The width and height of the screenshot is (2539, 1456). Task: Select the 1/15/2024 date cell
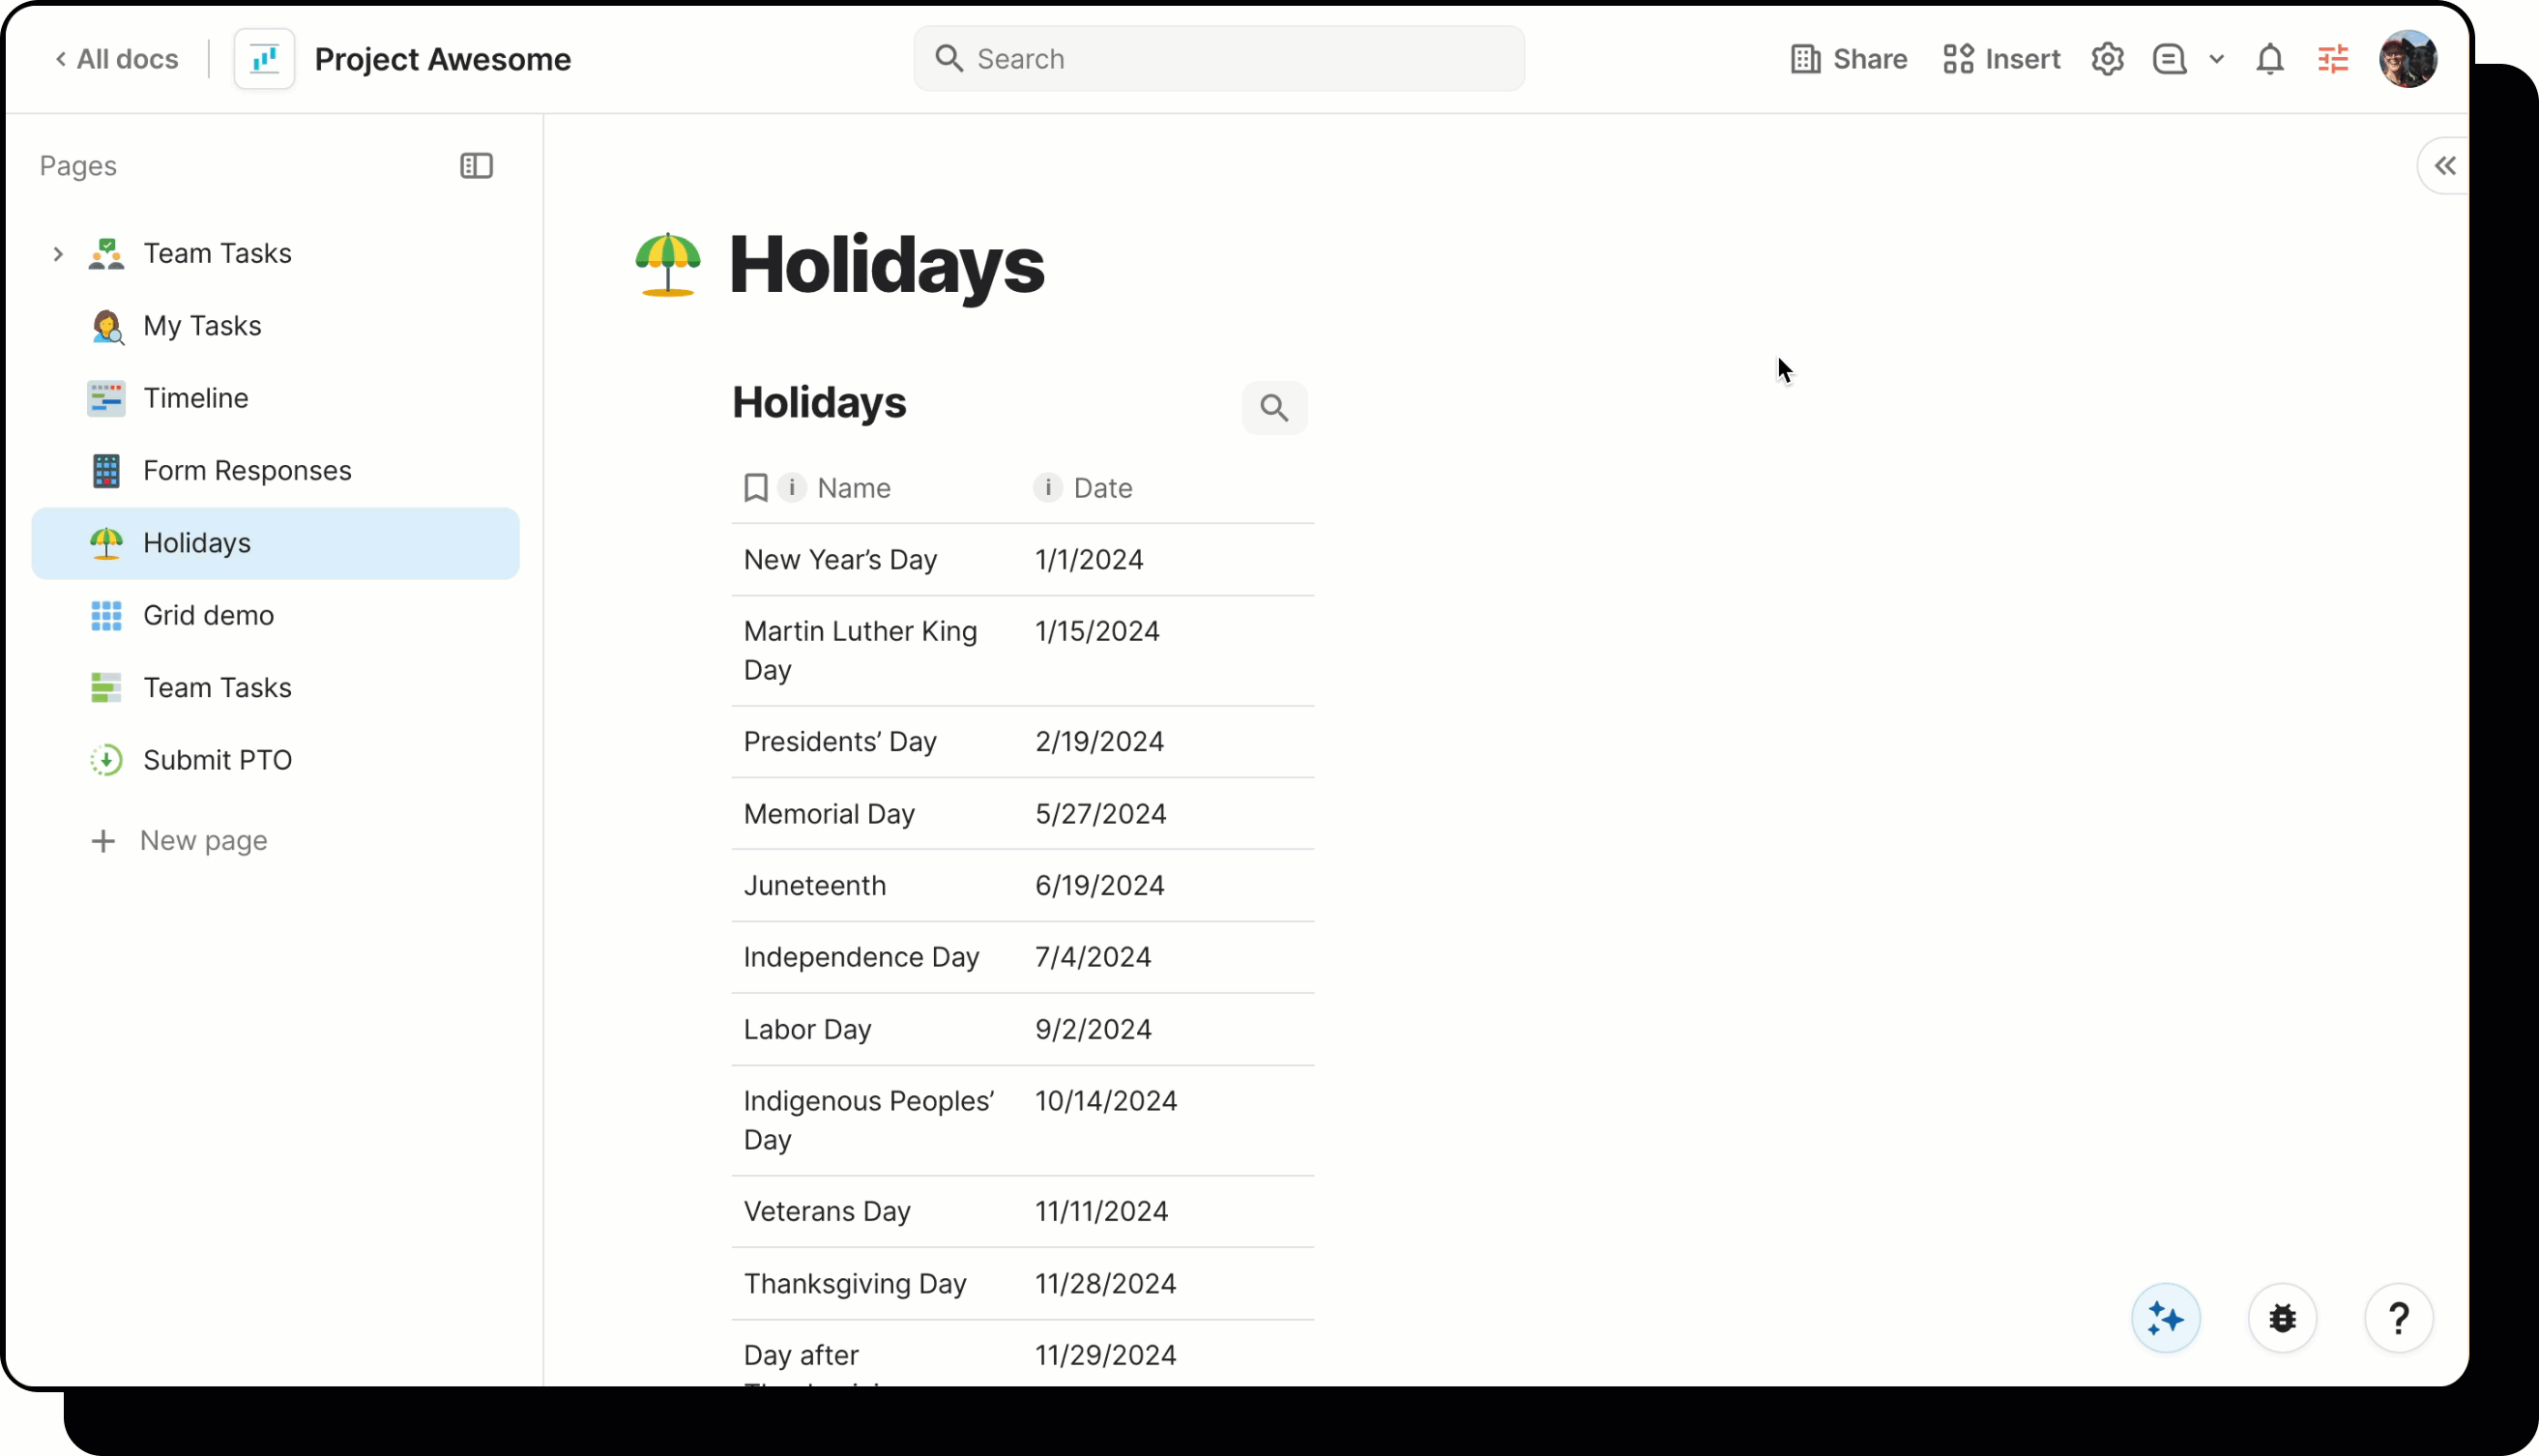click(1168, 651)
